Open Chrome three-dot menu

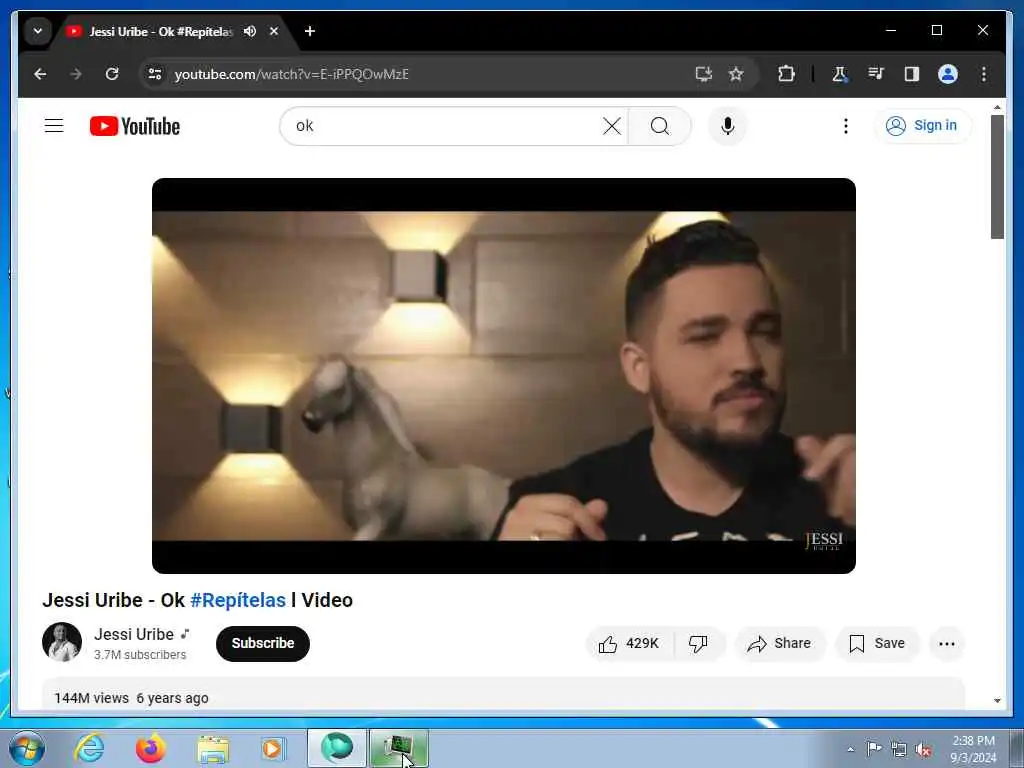984,74
